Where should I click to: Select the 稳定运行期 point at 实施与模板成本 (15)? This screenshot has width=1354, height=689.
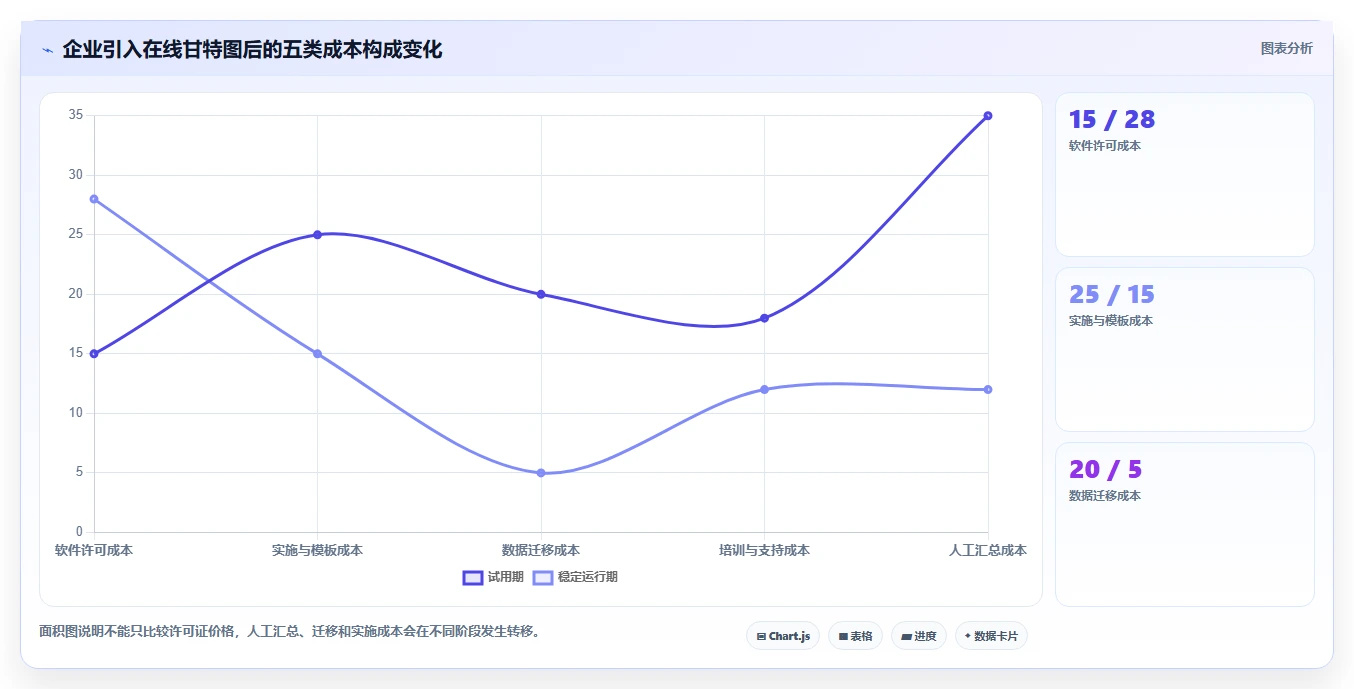coord(317,354)
